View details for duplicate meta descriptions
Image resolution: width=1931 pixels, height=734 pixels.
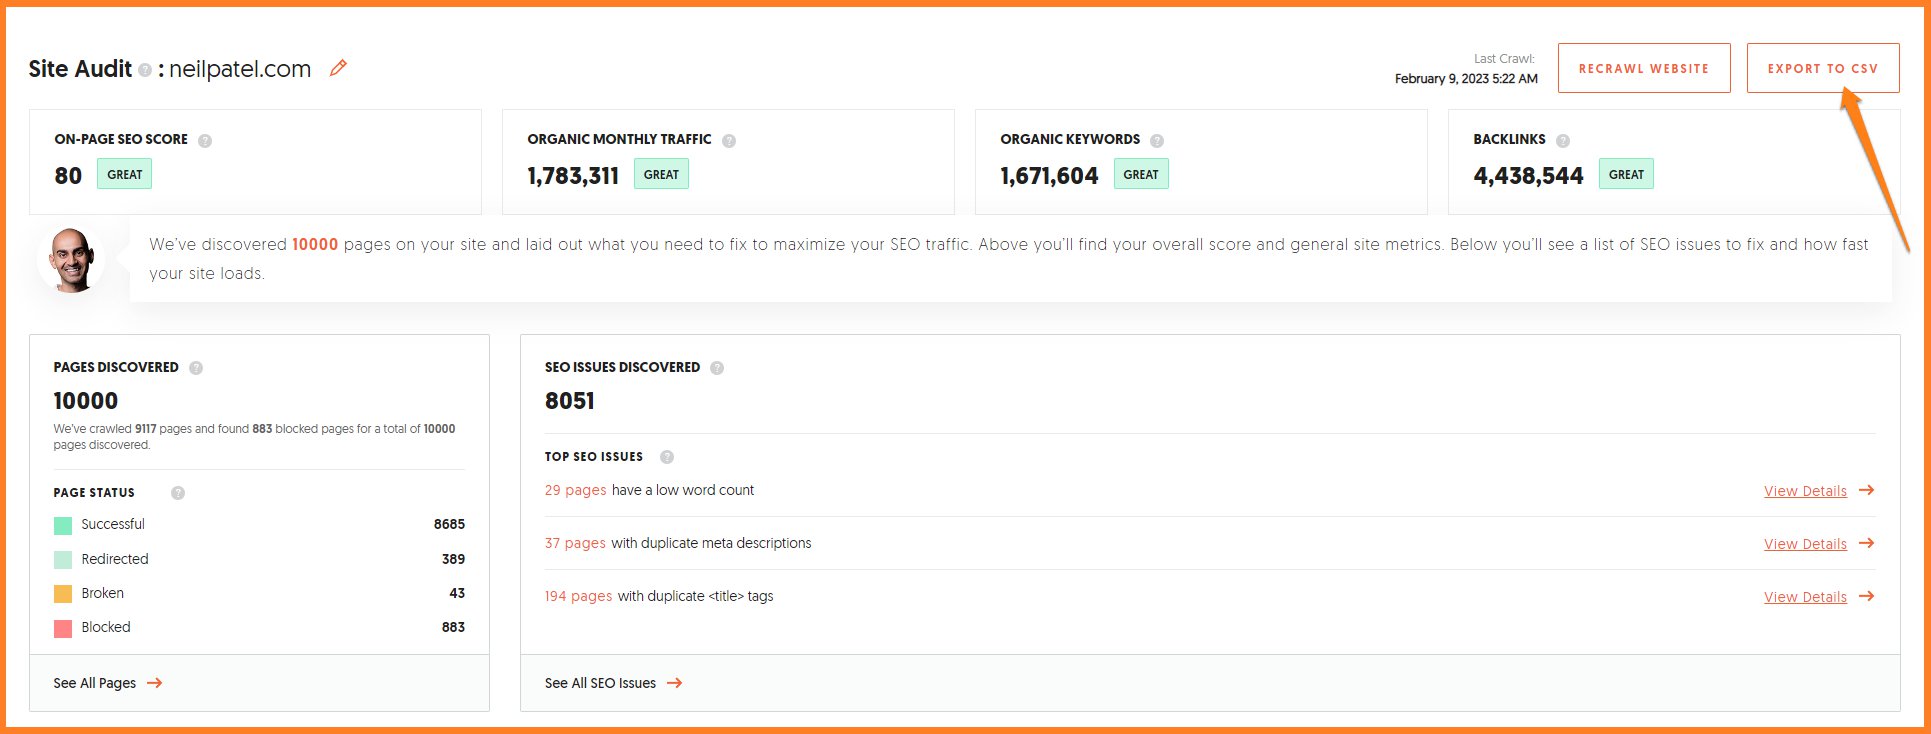coord(1805,544)
